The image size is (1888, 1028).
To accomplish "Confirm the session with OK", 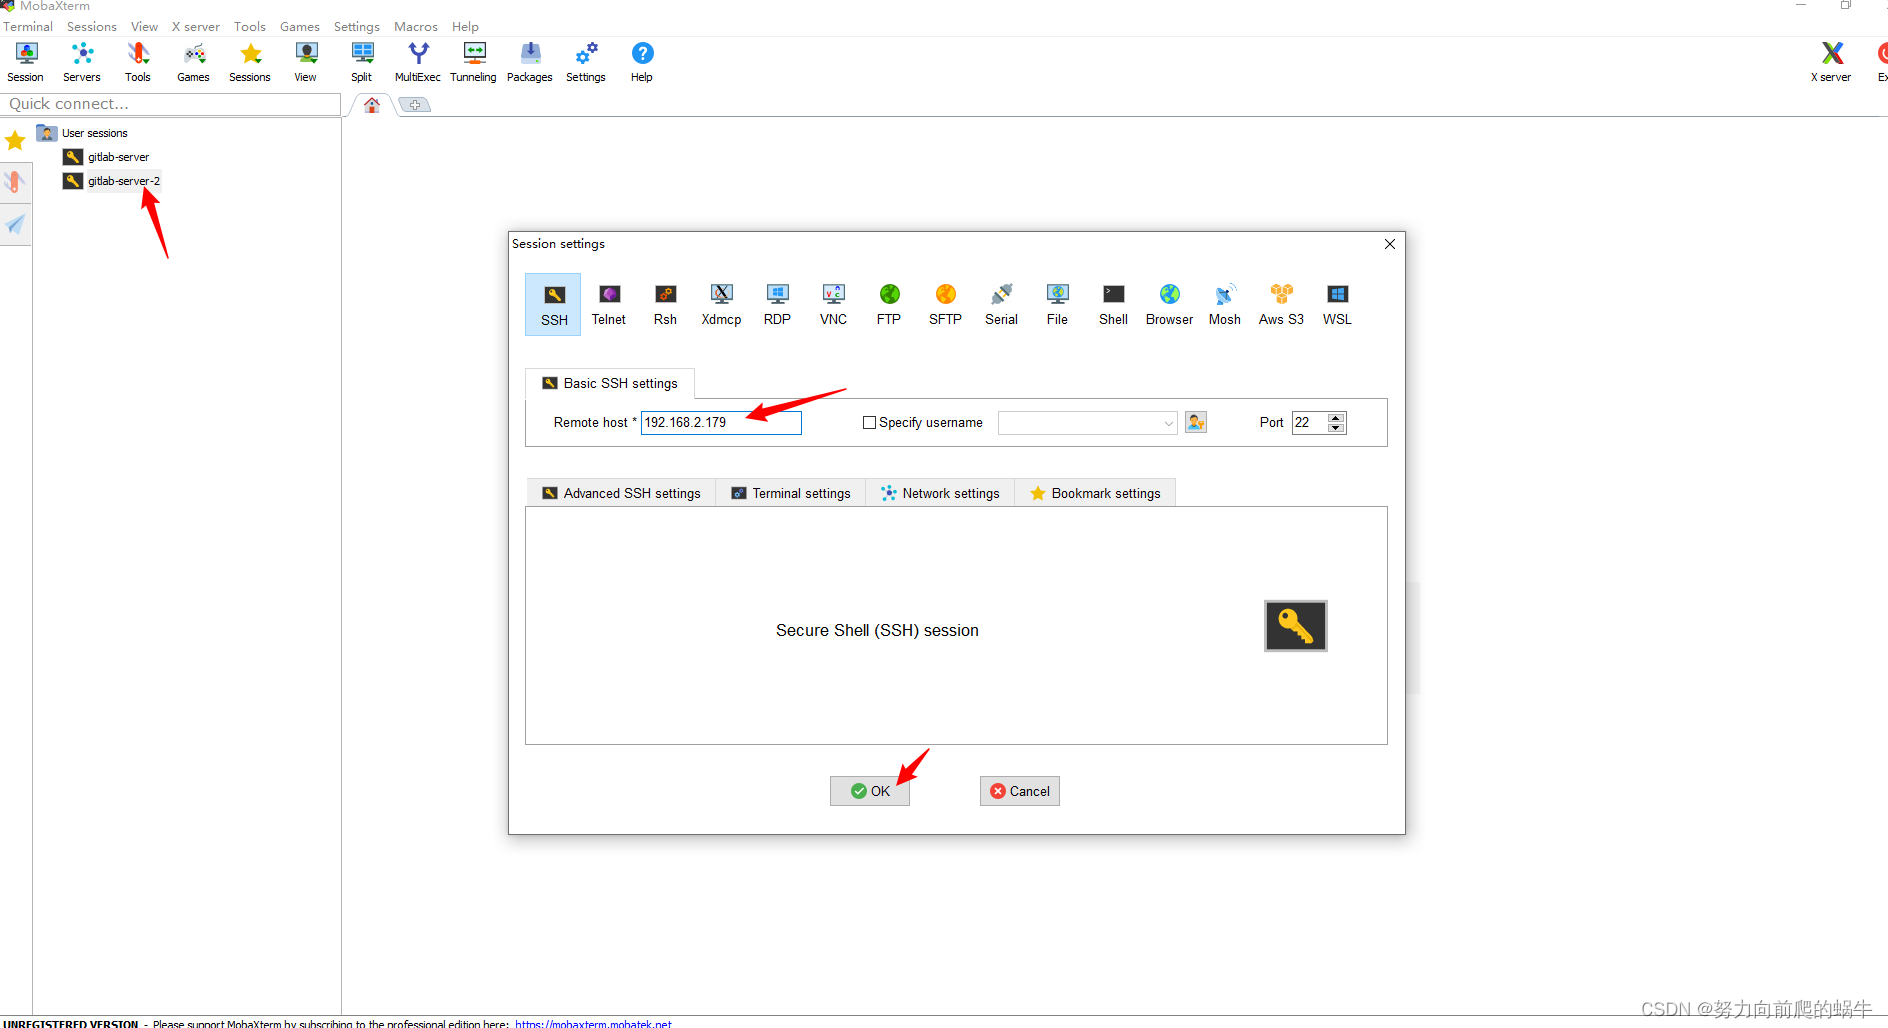I will (870, 791).
